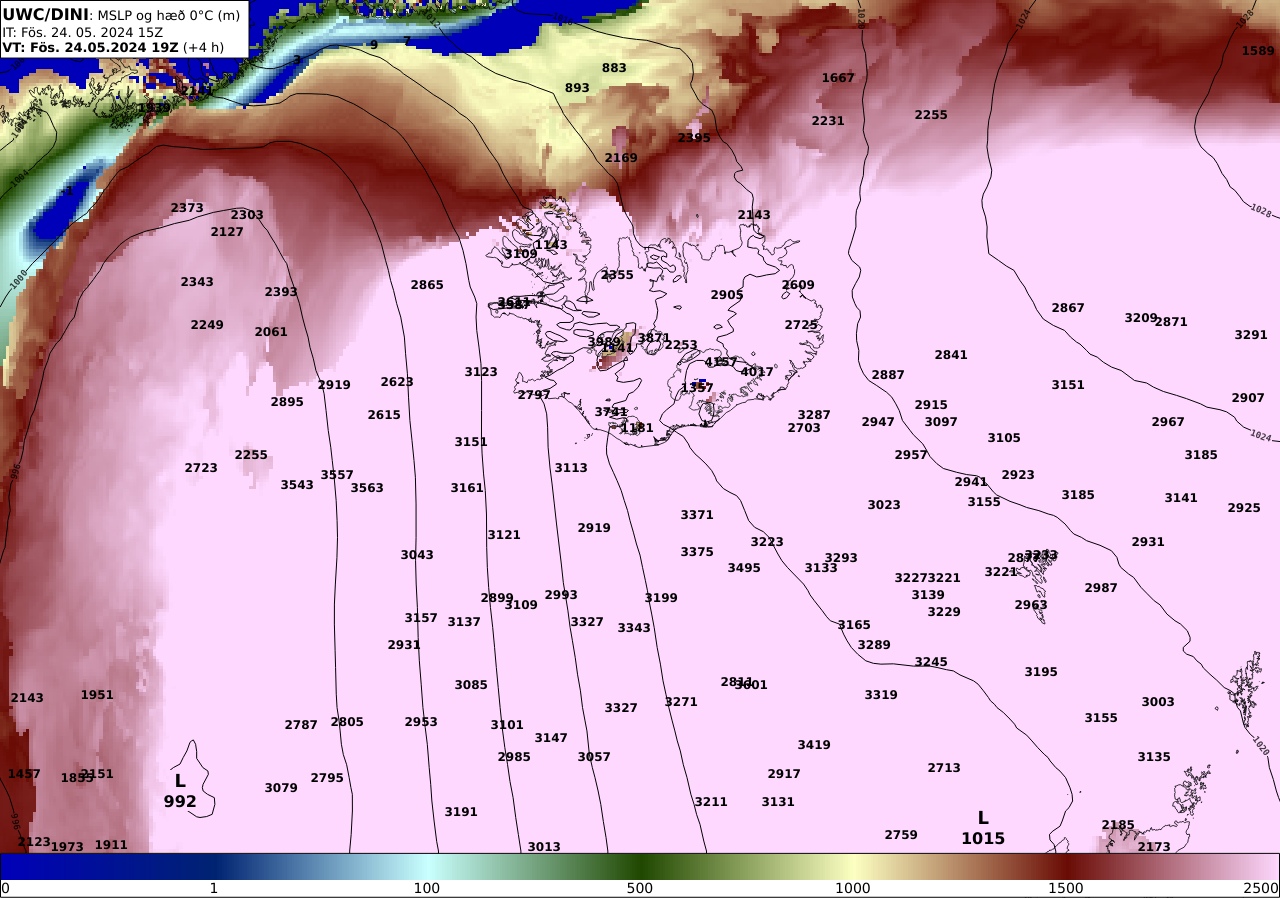The height and width of the screenshot is (898, 1280).
Task: Click the height value 2373
Action: click(187, 208)
